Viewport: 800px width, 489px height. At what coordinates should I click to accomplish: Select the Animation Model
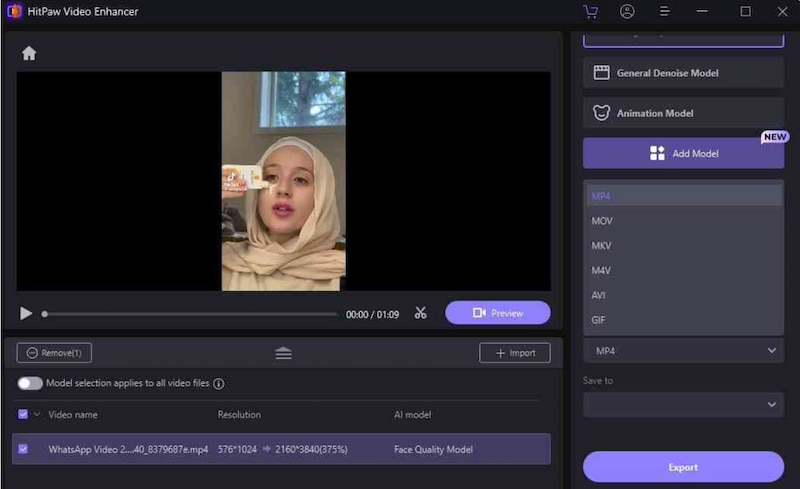pos(683,113)
